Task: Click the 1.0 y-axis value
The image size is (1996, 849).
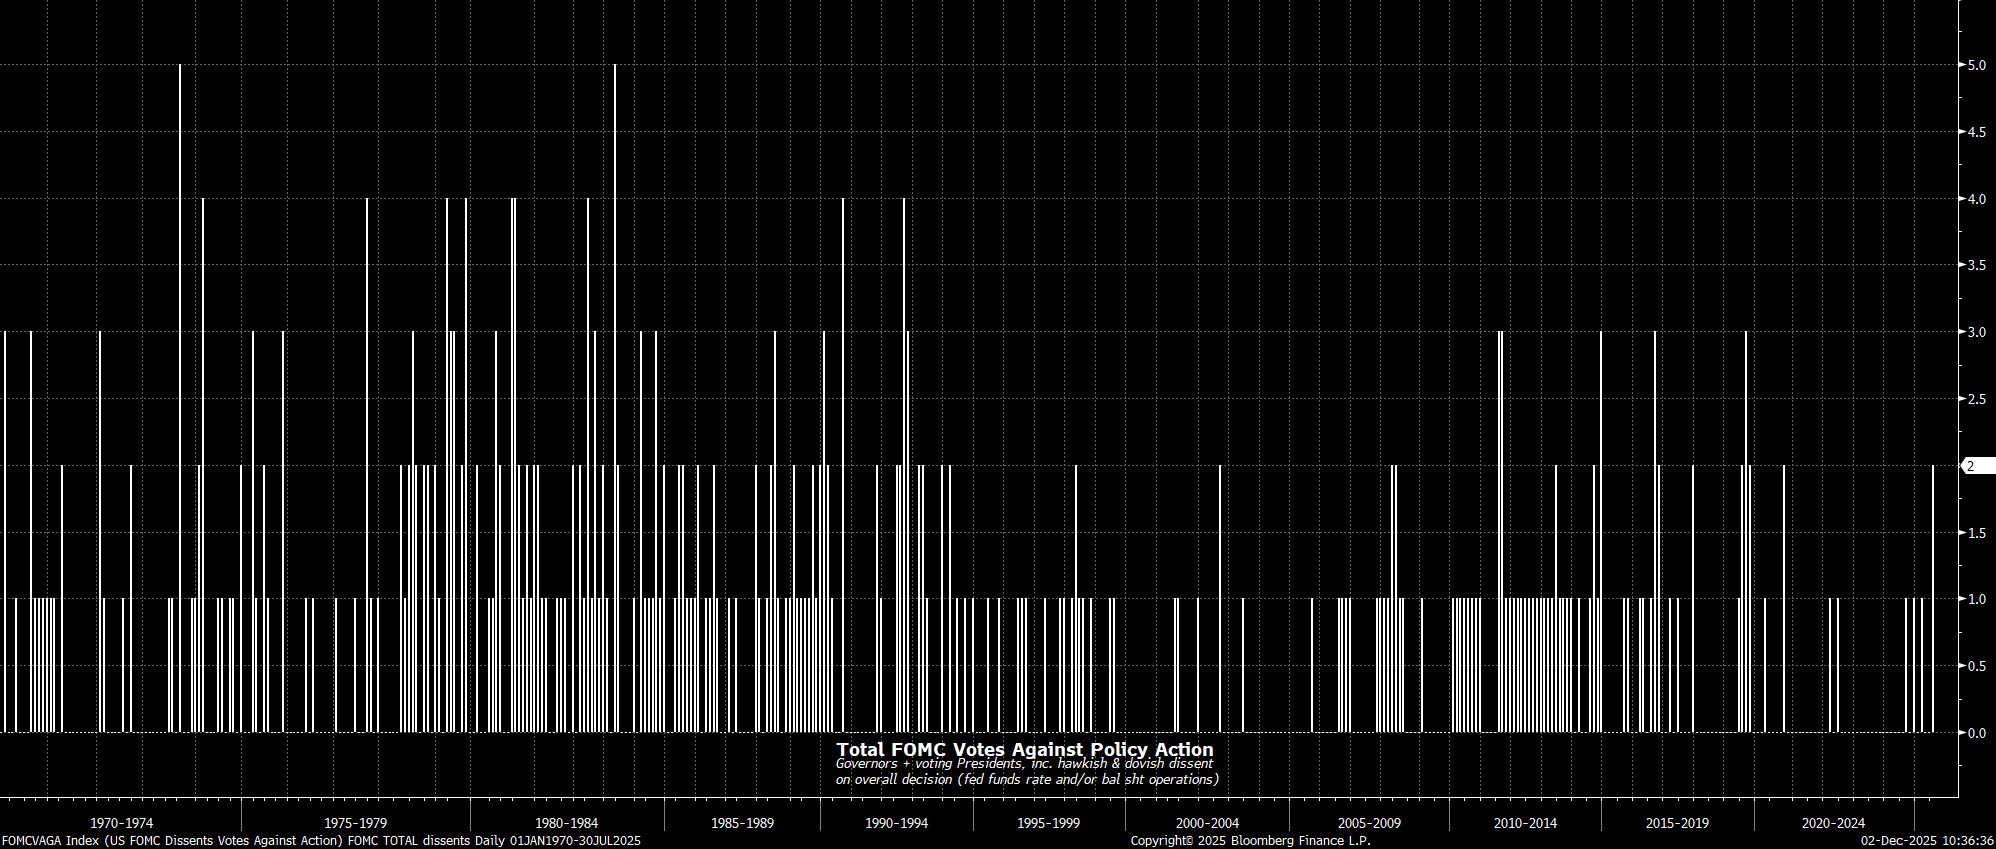Action: tap(1976, 599)
